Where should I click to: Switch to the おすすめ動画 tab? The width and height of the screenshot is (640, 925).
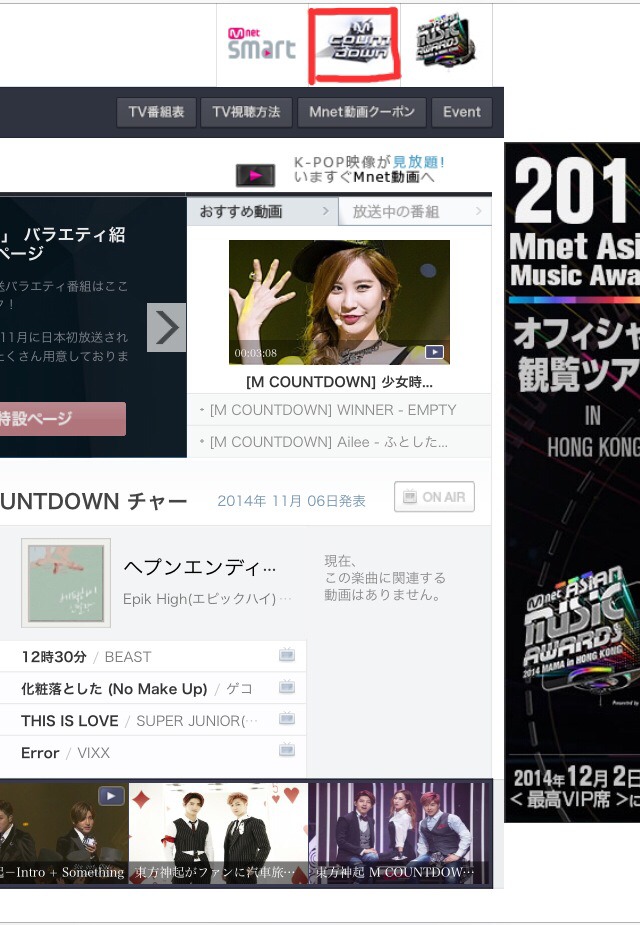tap(262, 211)
